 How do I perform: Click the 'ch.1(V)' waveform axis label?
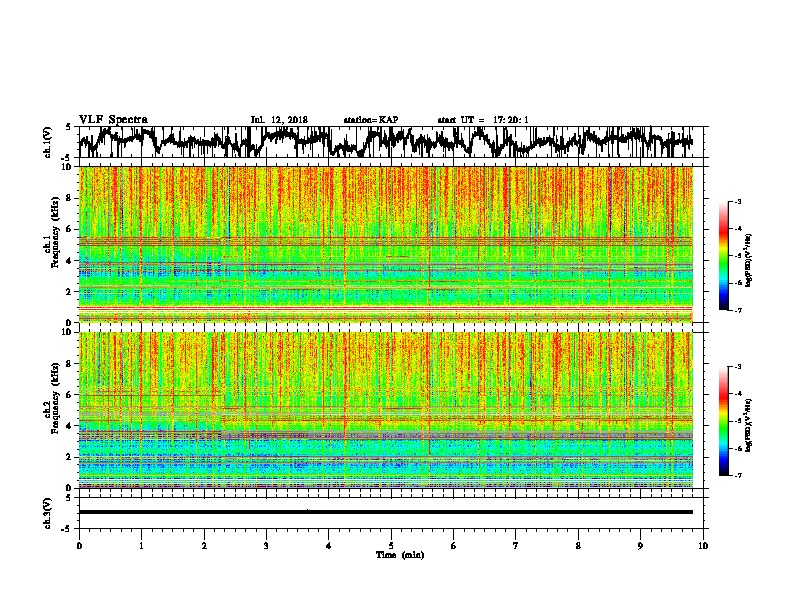(47, 142)
